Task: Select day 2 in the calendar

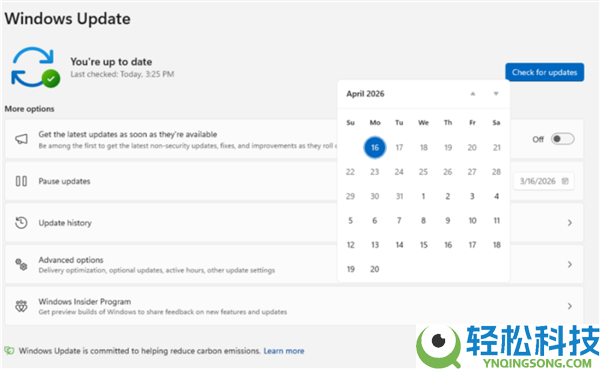Action: (448, 196)
